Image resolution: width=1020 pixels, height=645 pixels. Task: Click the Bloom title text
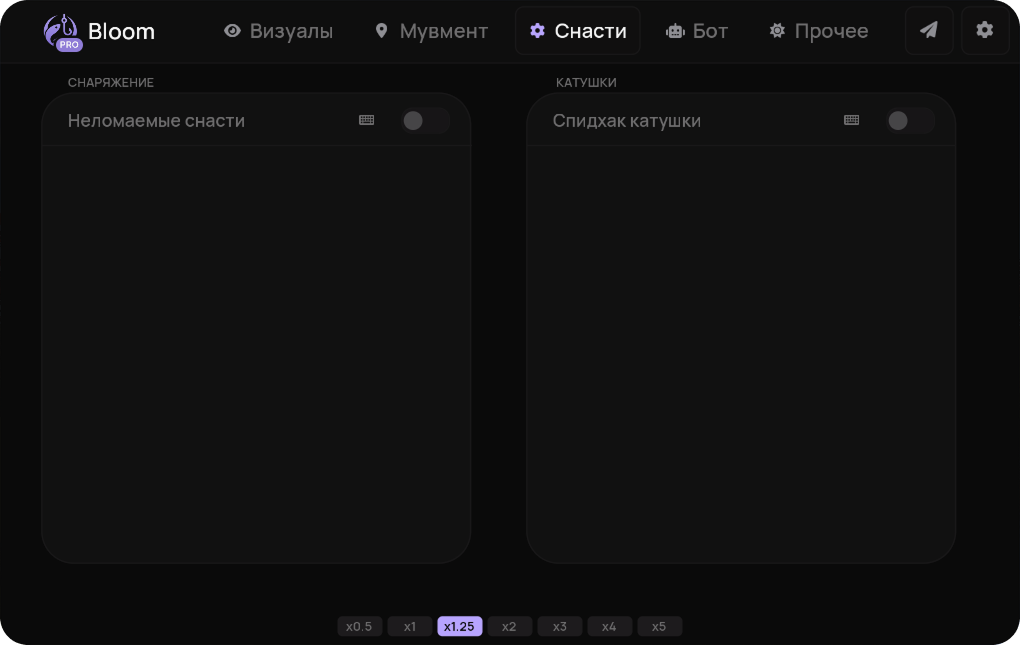121,31
